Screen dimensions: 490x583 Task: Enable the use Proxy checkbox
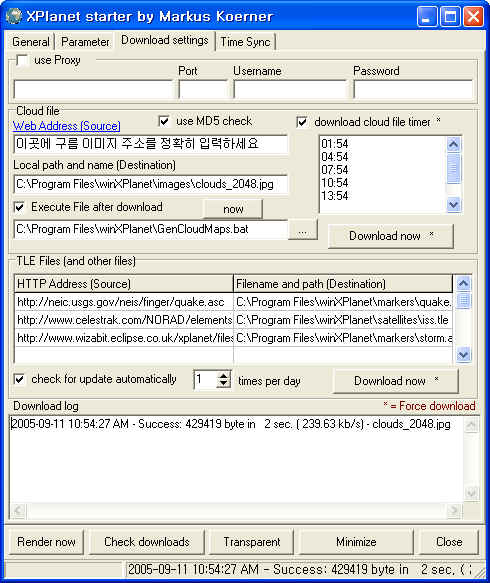coord(22,60)
